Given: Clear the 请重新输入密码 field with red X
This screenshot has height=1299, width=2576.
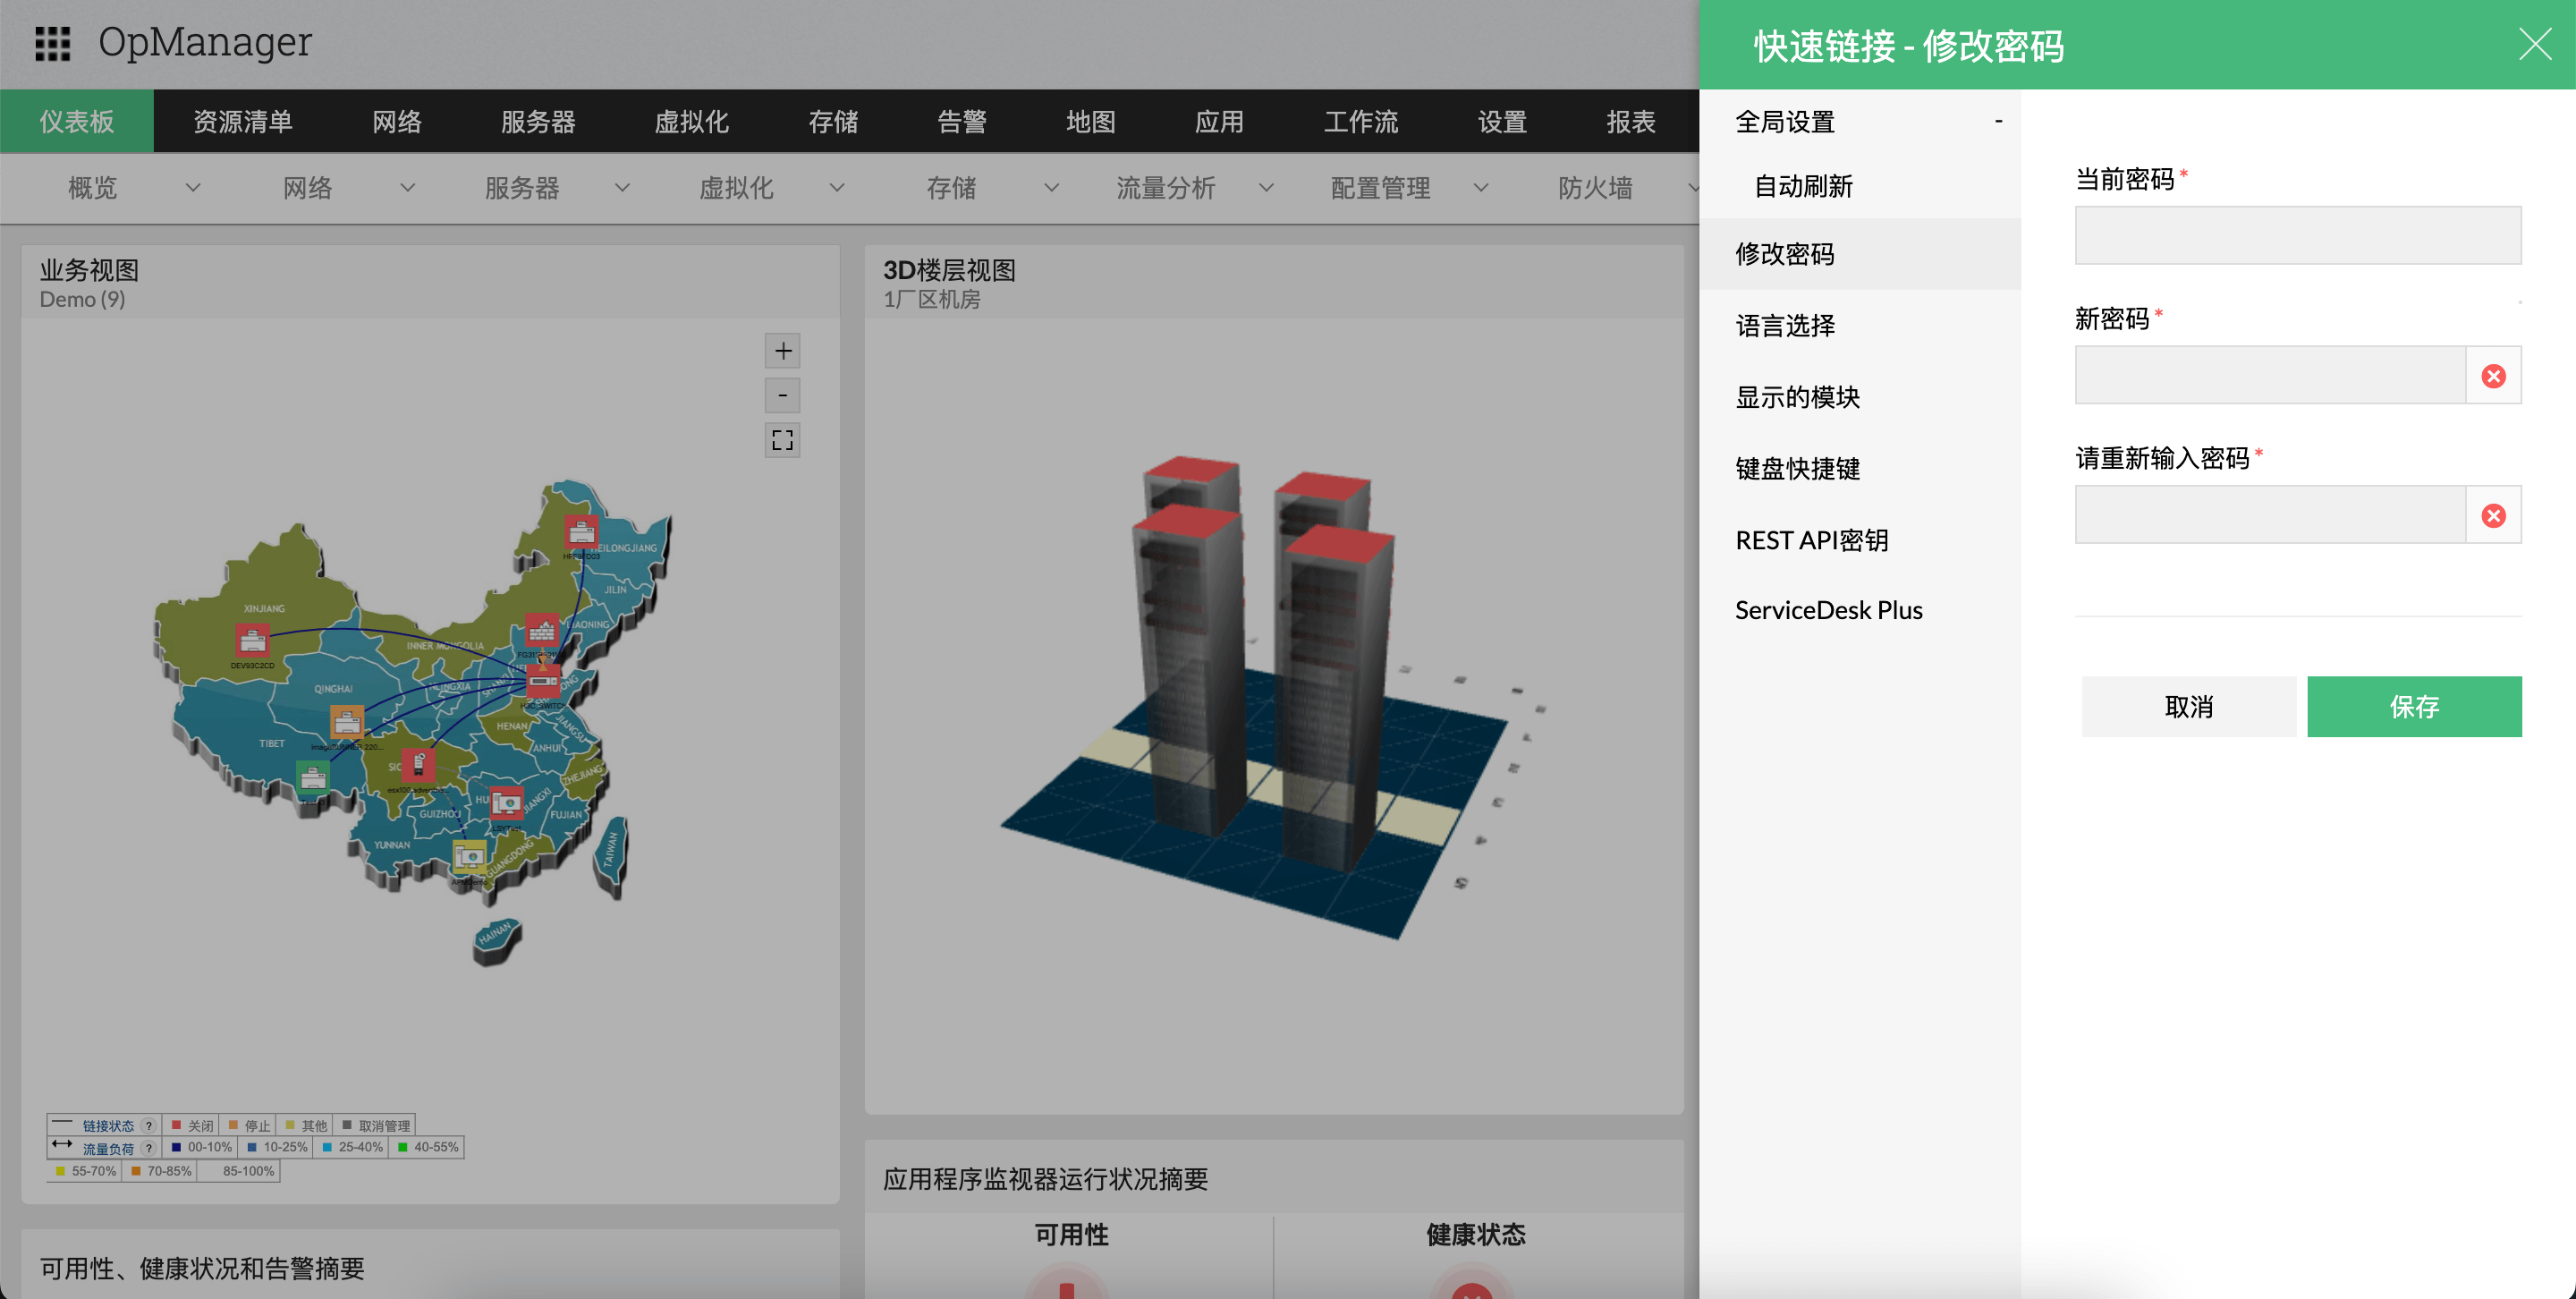Looking at the screenshot, I should point(2494,514).
